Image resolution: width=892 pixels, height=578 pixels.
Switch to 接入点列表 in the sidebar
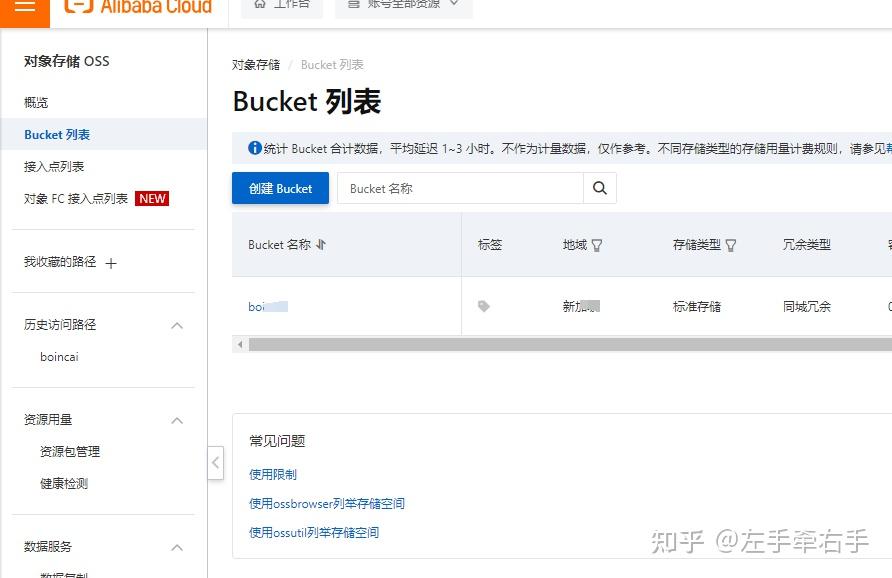[52, 166]
